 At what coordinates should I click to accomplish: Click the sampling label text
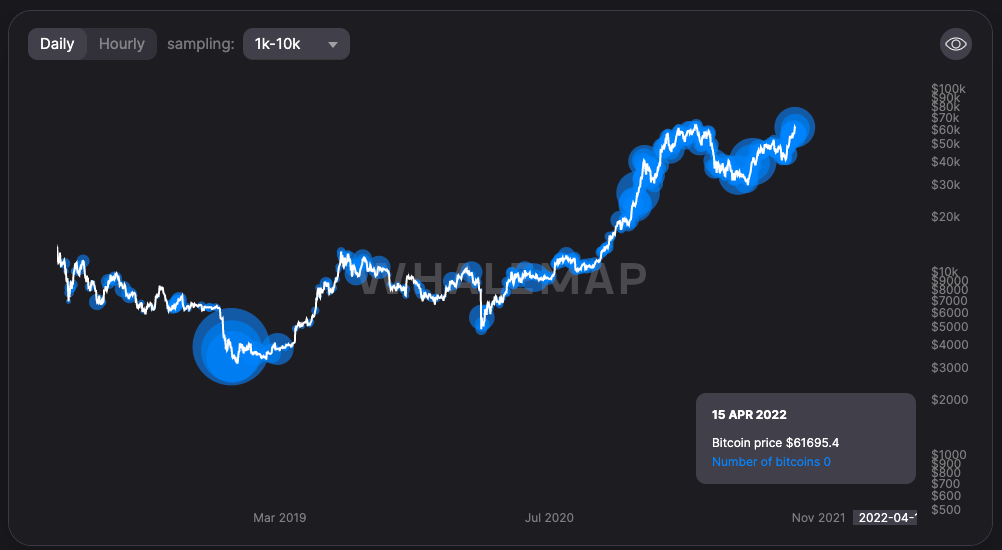tap(201, 44)
